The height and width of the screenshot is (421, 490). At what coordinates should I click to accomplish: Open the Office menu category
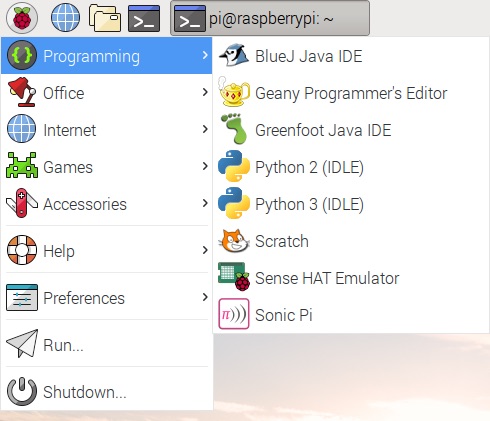point(107,92)
